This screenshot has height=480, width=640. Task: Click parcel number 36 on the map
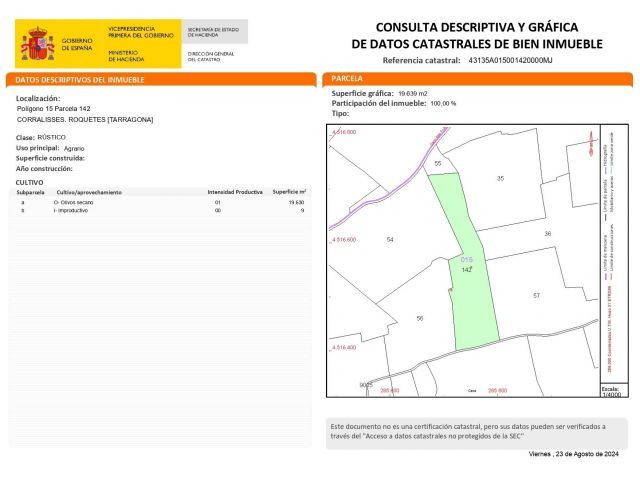pyautogui.click(x=548, y=233)
